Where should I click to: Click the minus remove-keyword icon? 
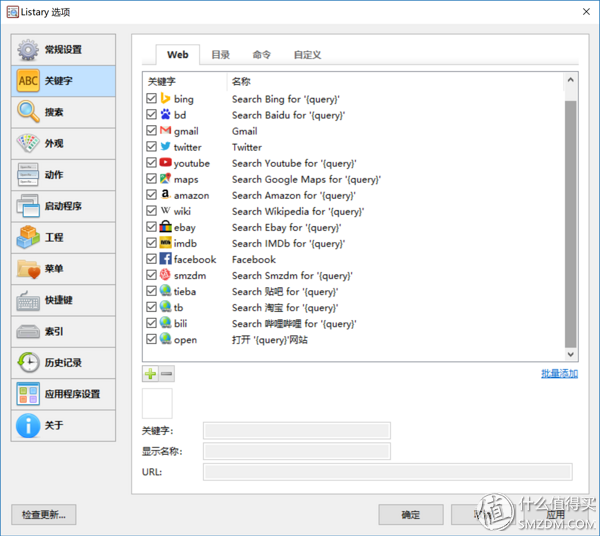pos(166,373)
